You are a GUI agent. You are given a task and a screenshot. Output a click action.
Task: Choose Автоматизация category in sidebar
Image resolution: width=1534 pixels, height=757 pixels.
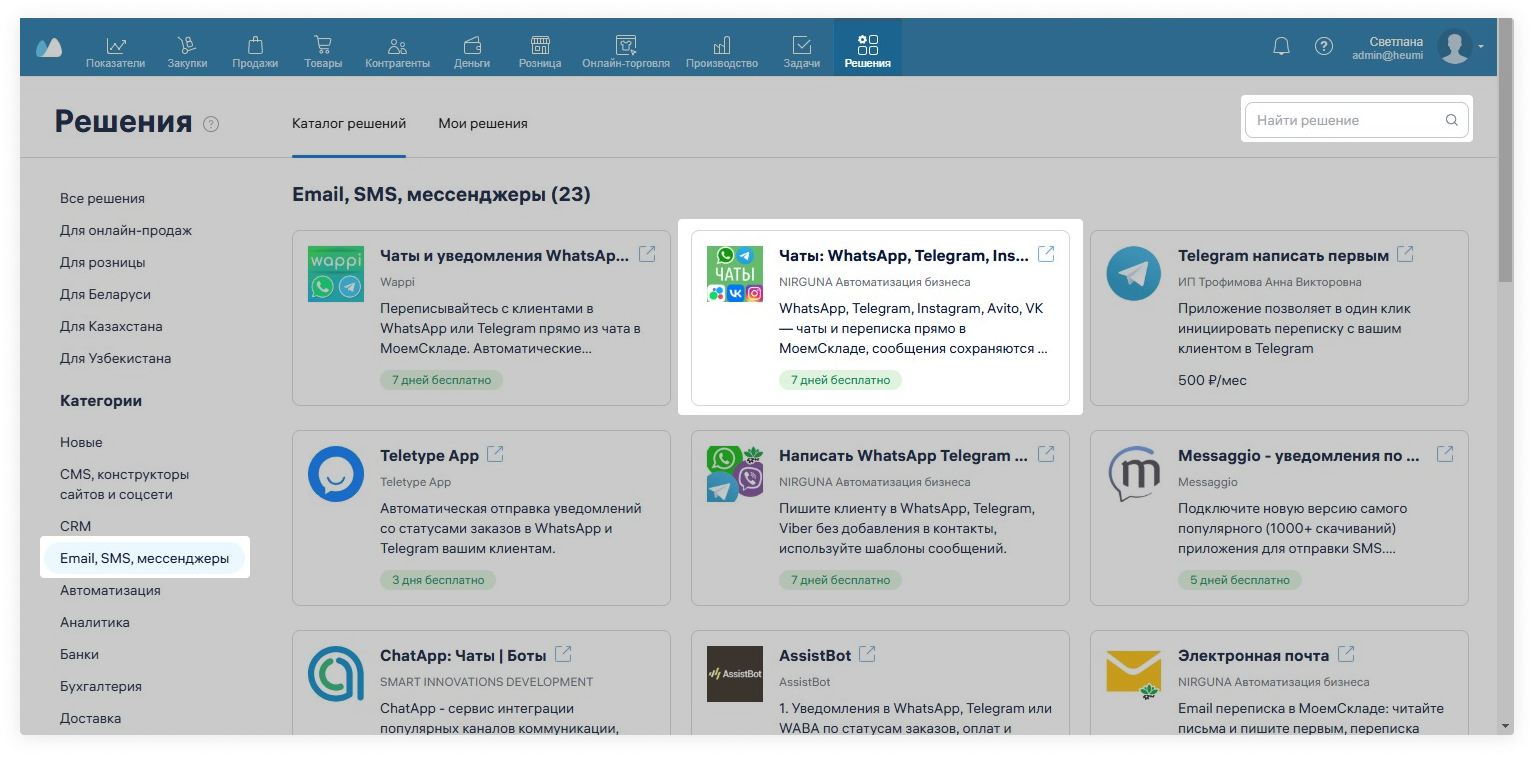pos(110,590)
